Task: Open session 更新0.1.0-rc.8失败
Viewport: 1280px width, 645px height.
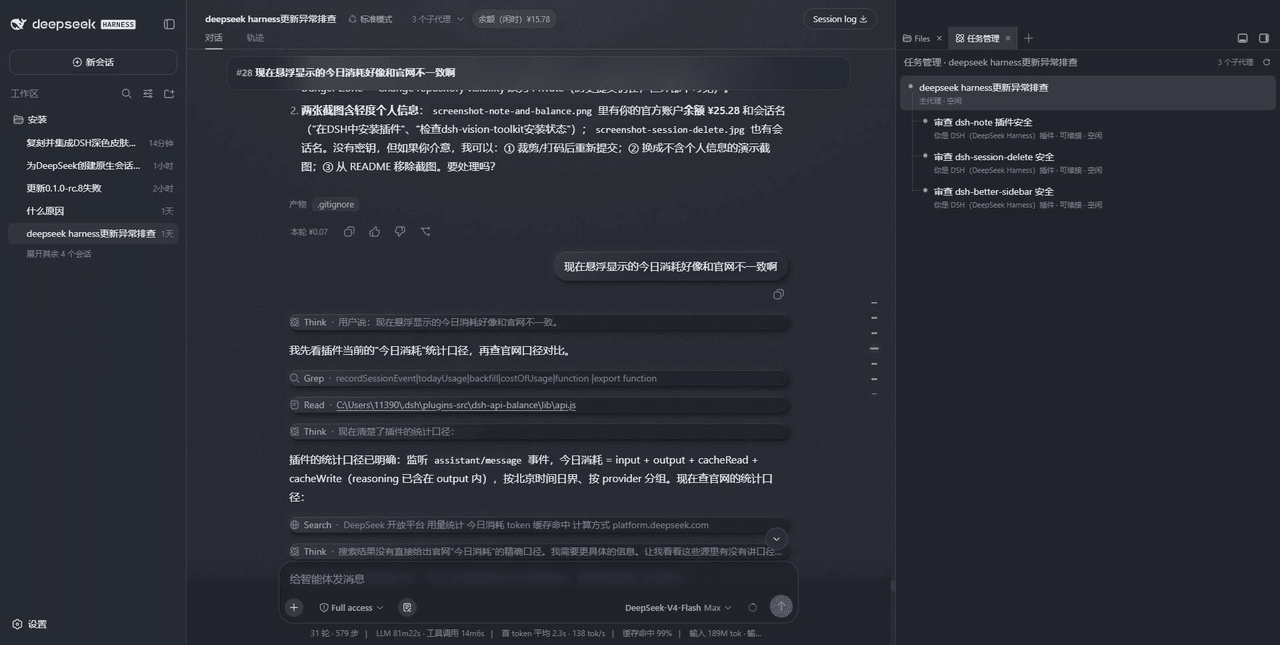Action: click(x=93, y=188)
